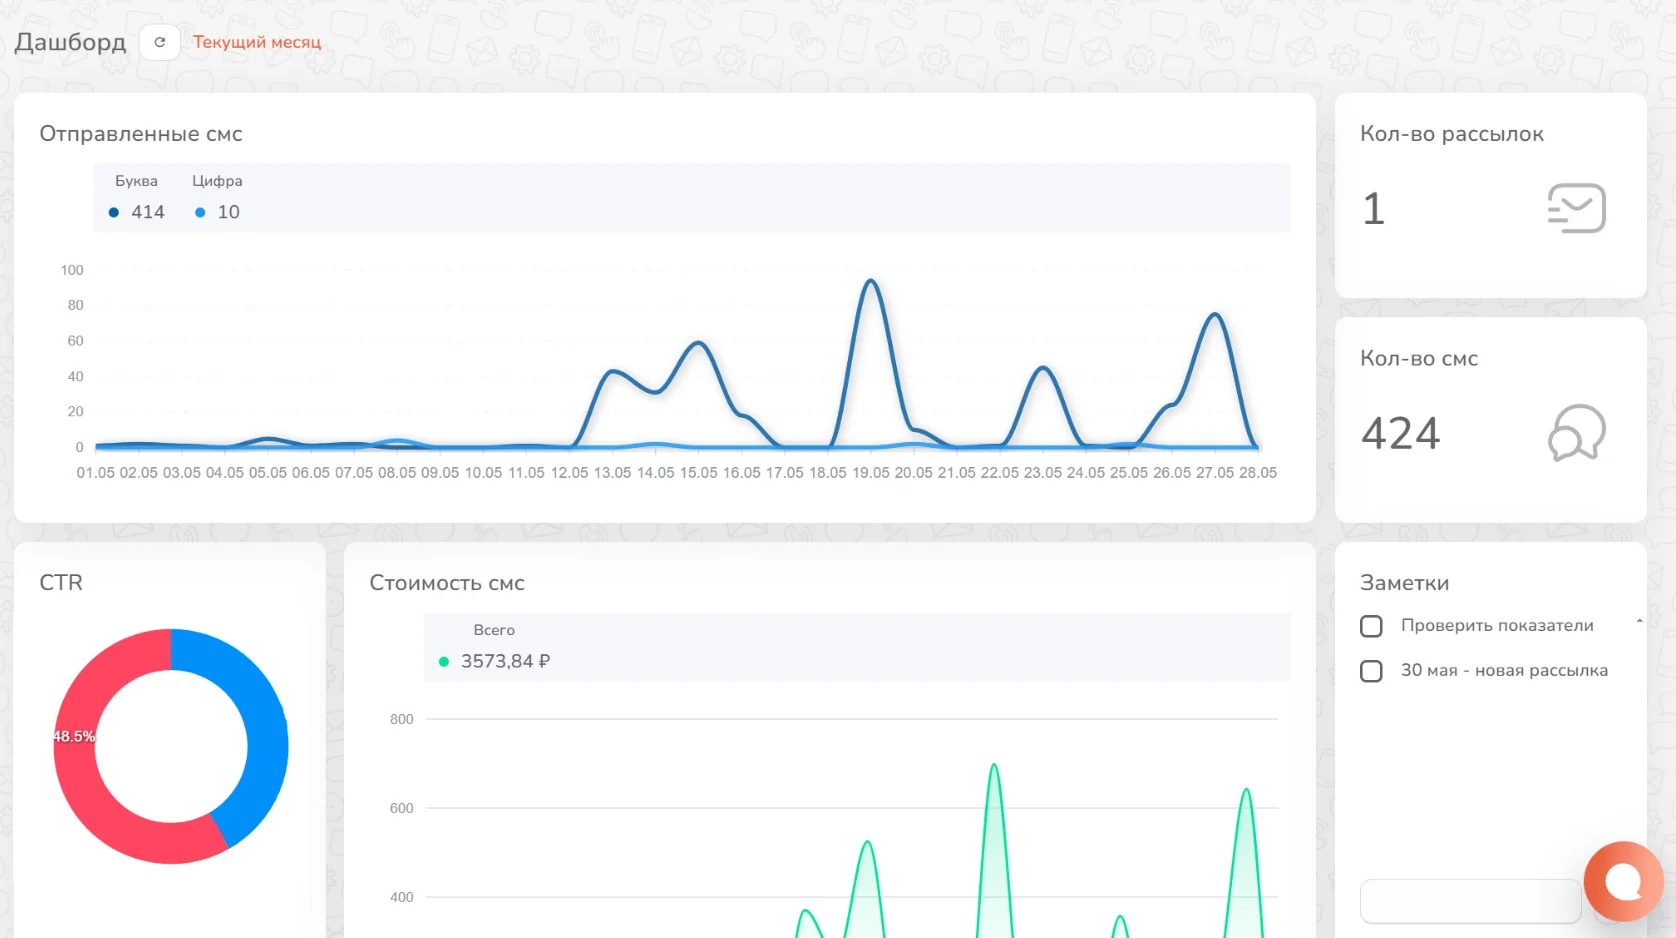Toggle the Всего series in Стоимость смс
The width and height of the screenshot is (1676, 938).
tap(494, 630)
